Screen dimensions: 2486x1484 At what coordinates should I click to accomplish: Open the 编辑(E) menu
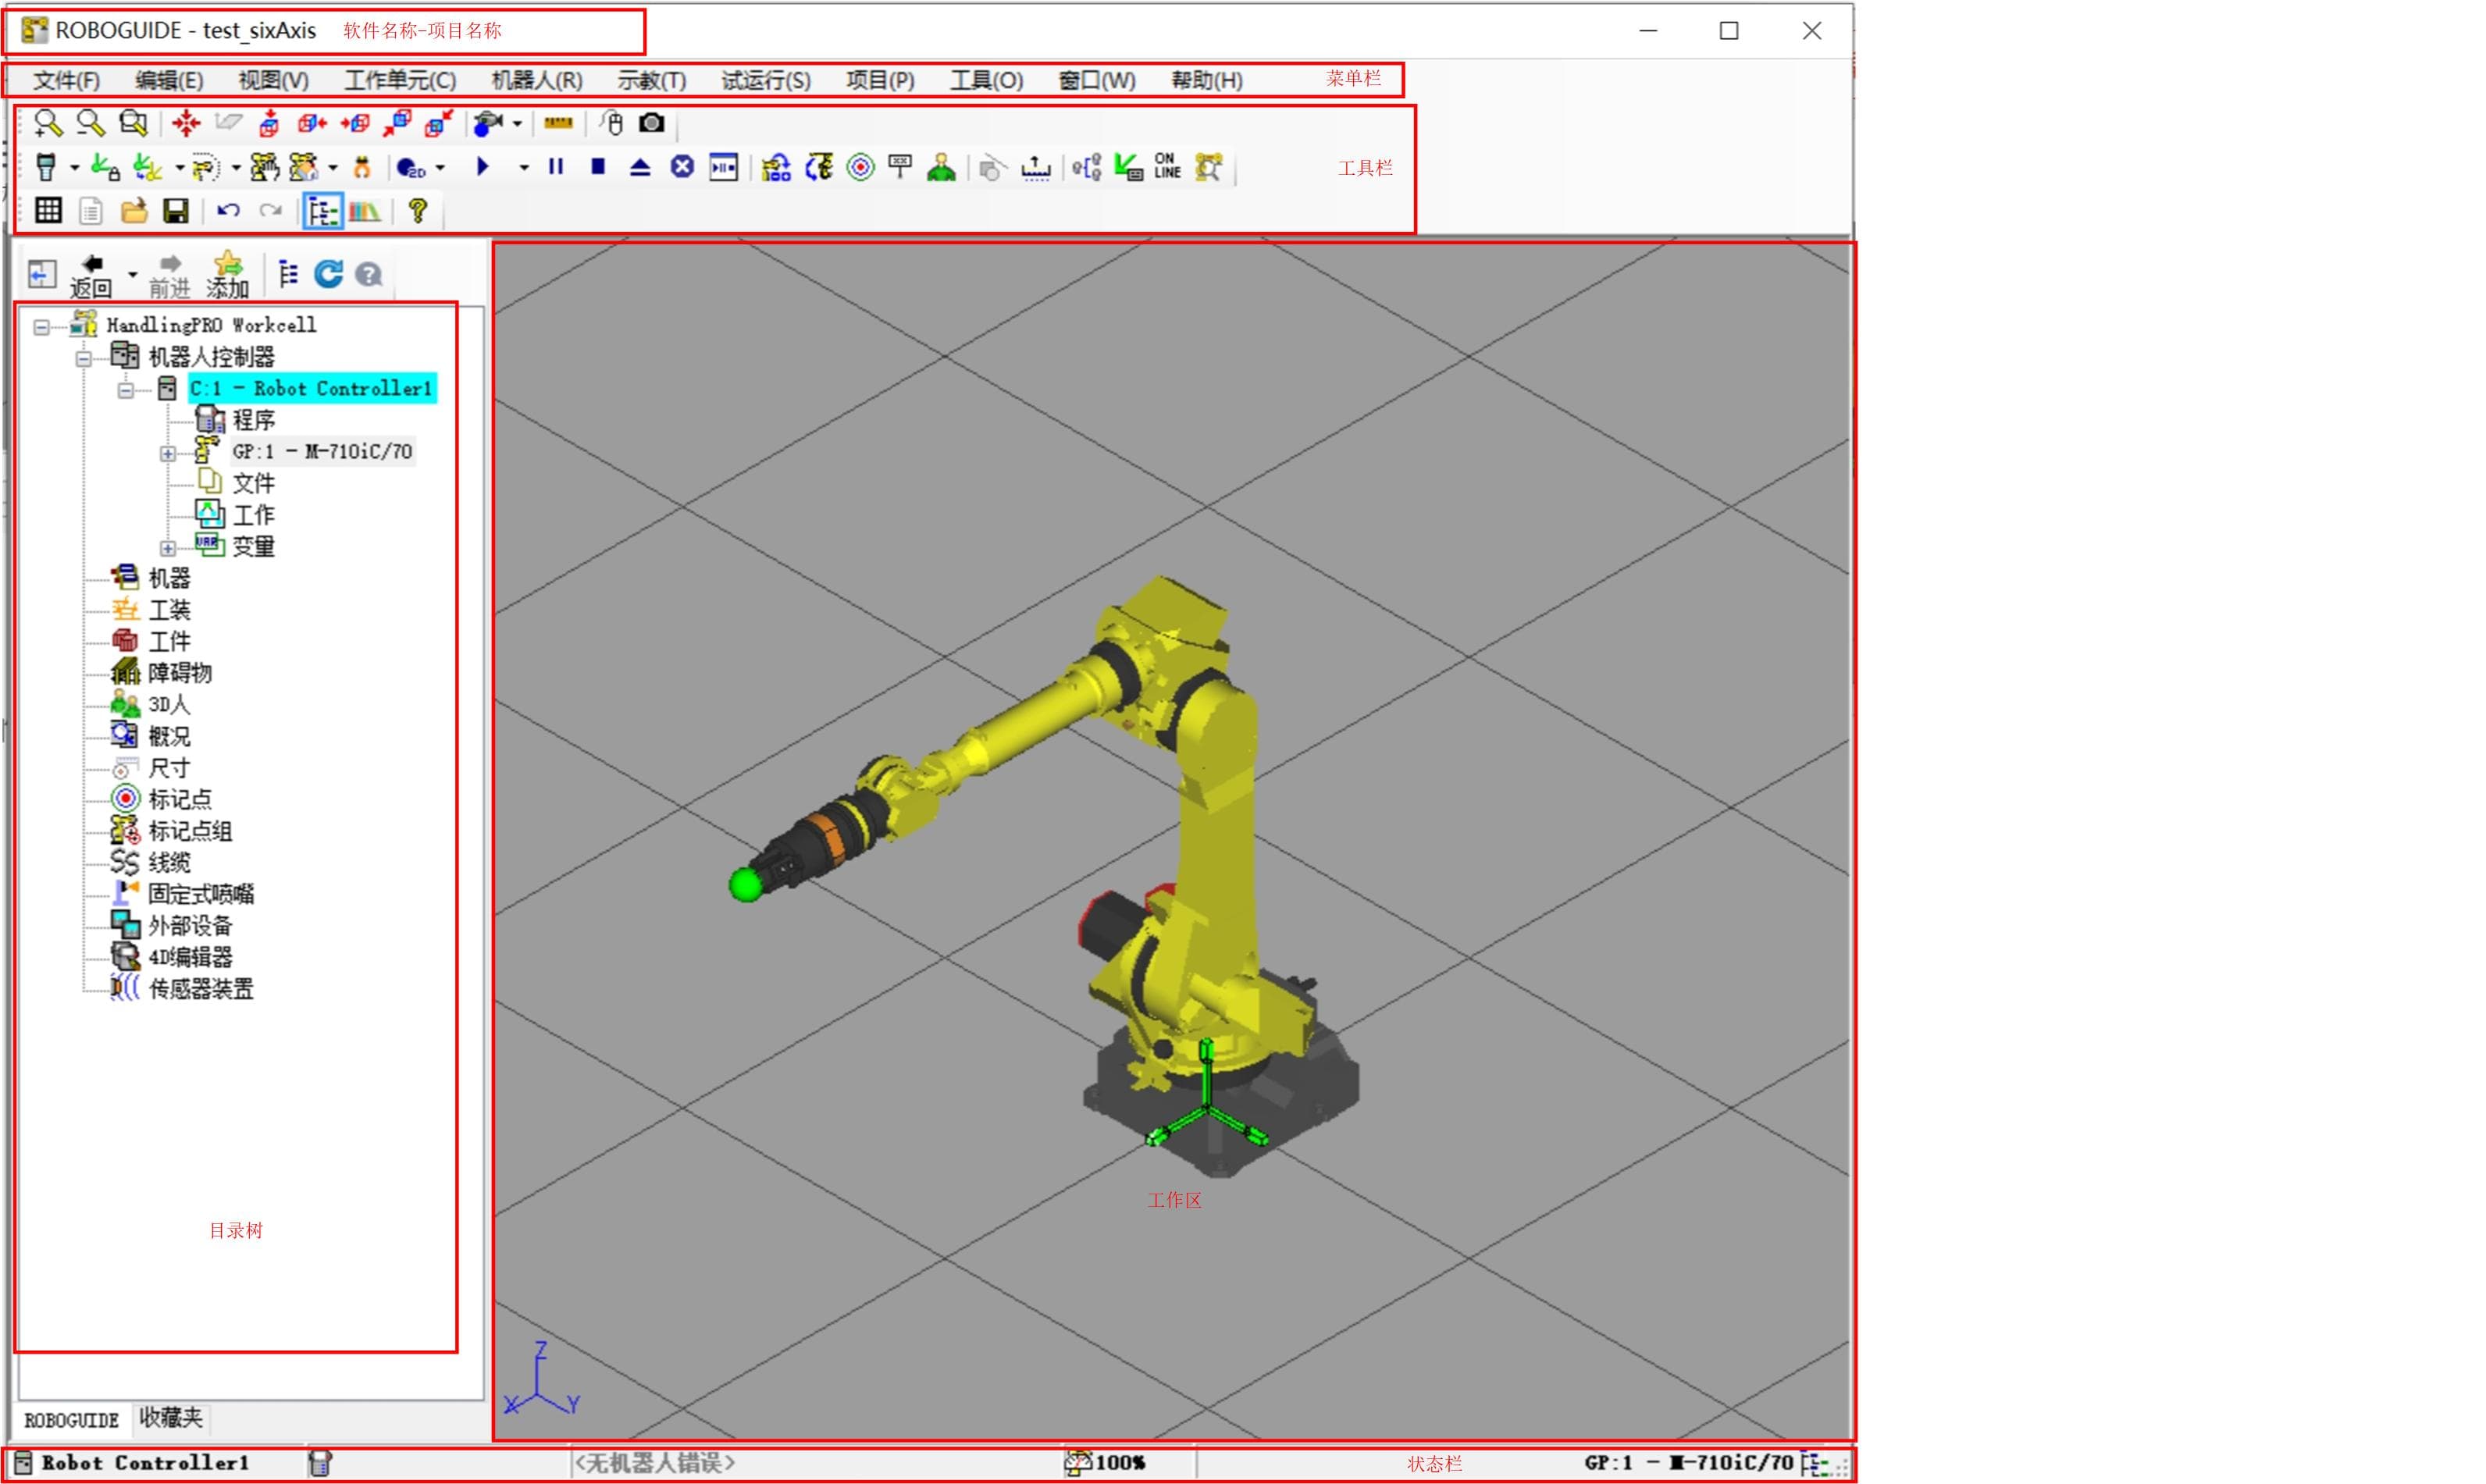[169, 80]
